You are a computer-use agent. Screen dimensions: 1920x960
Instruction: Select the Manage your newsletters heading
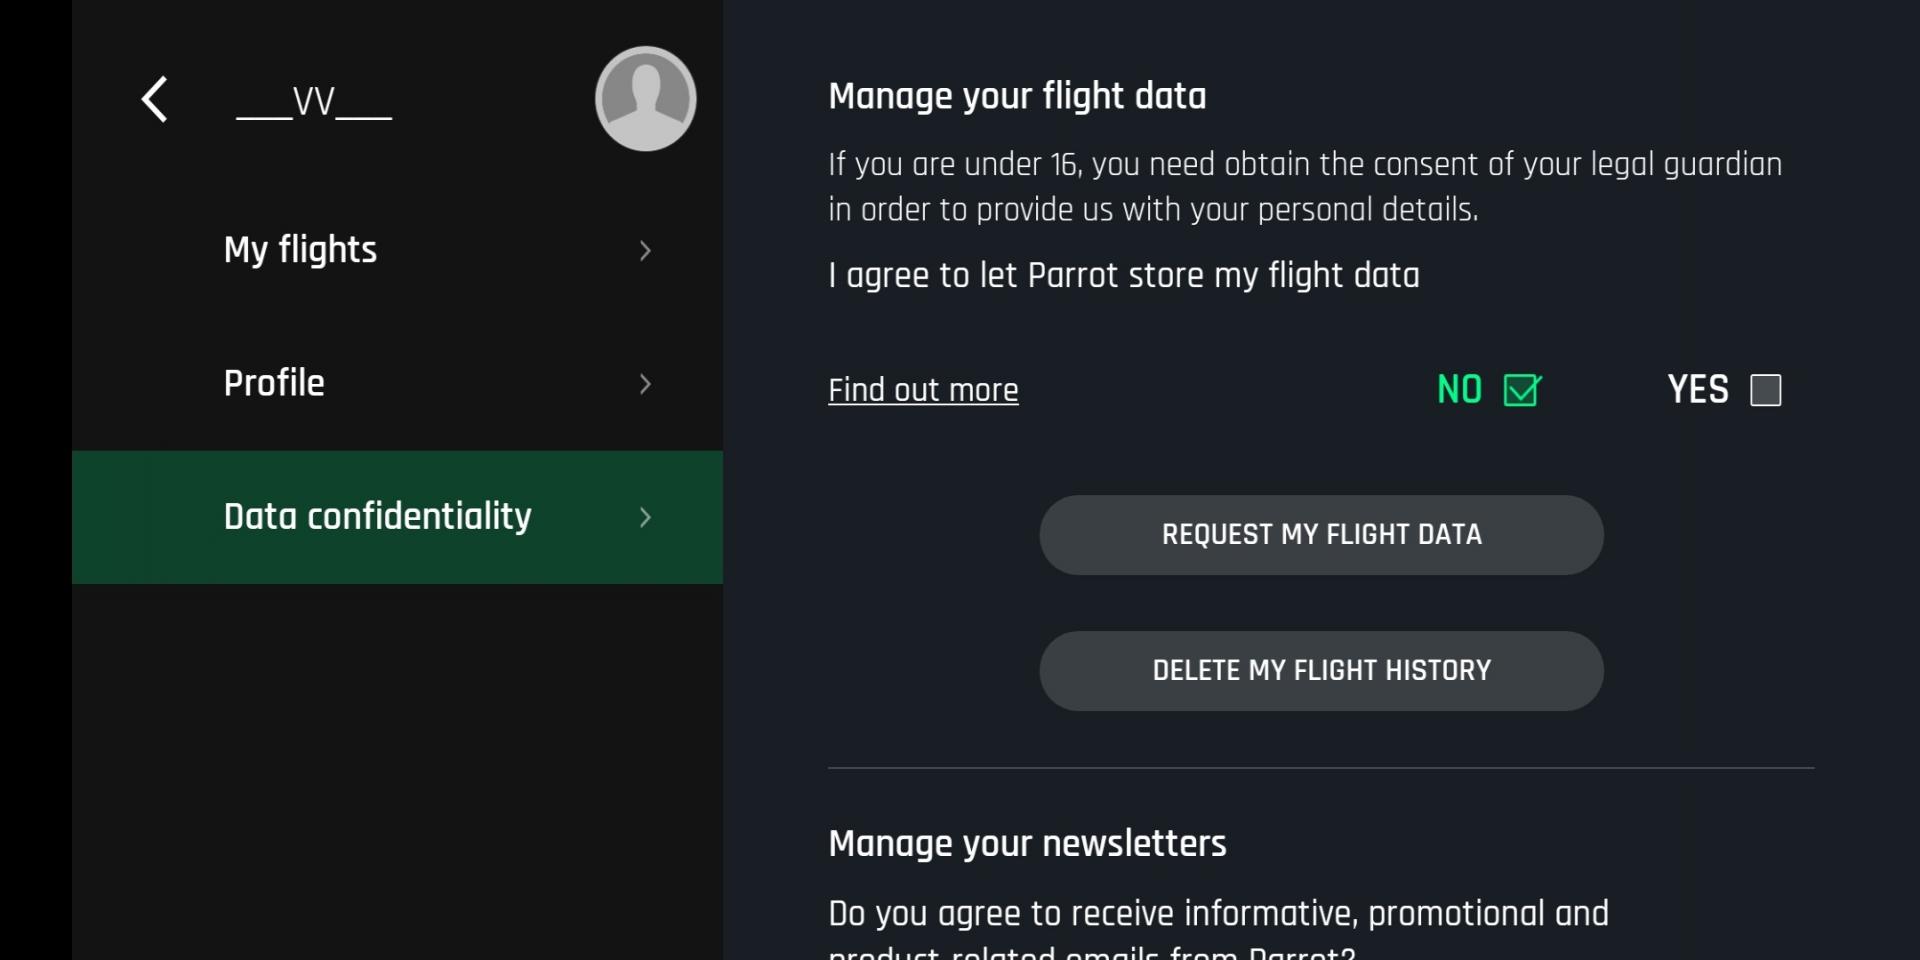click(x=1027, y=844)
